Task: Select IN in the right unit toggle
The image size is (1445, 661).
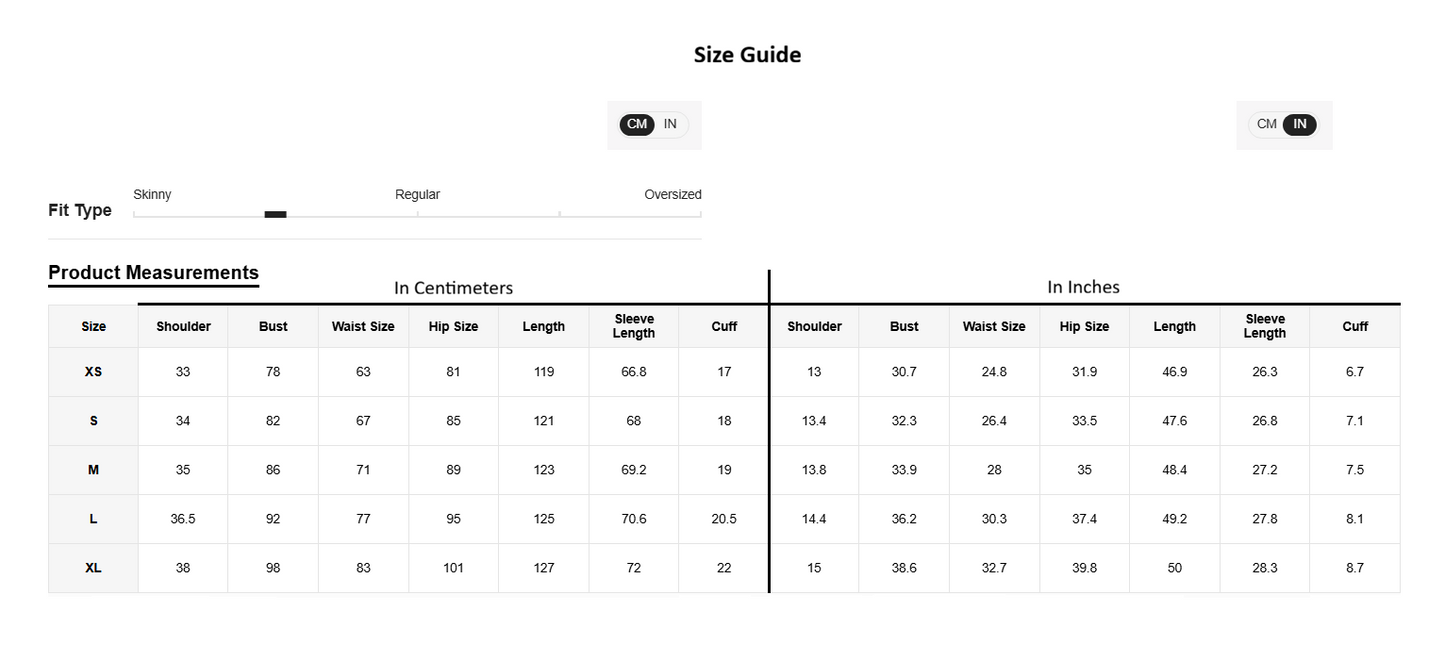Action: (1300, 124)
